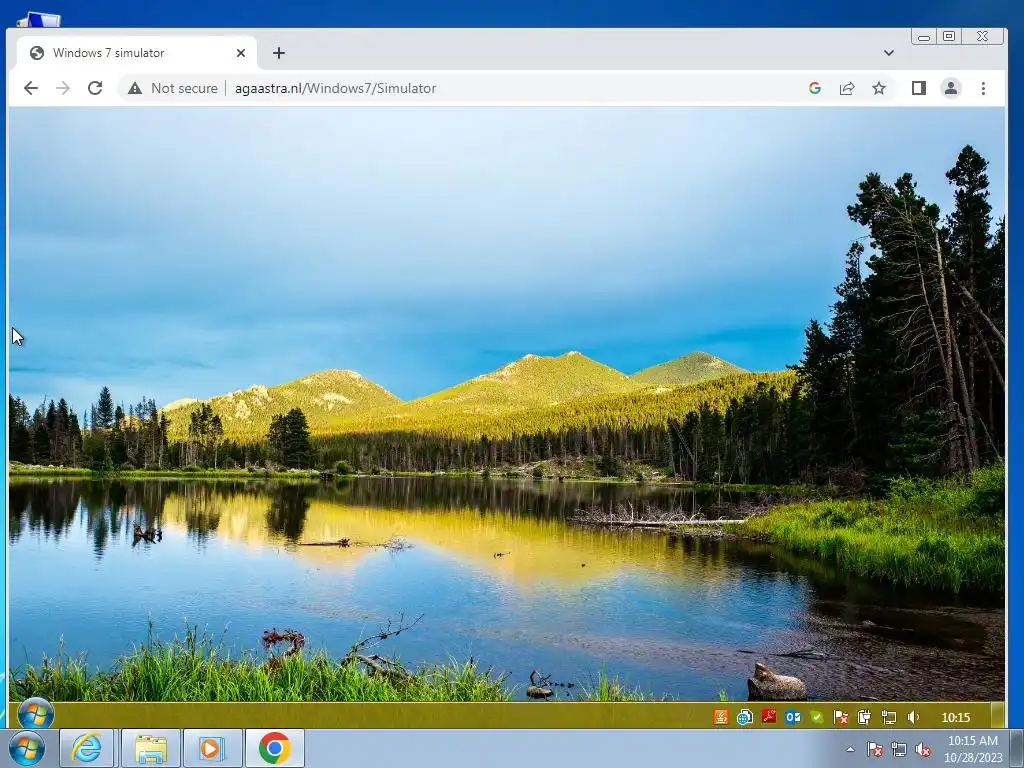1024x768 pixels.
Task: Open host network tray icon
Action: click(899, 749)
